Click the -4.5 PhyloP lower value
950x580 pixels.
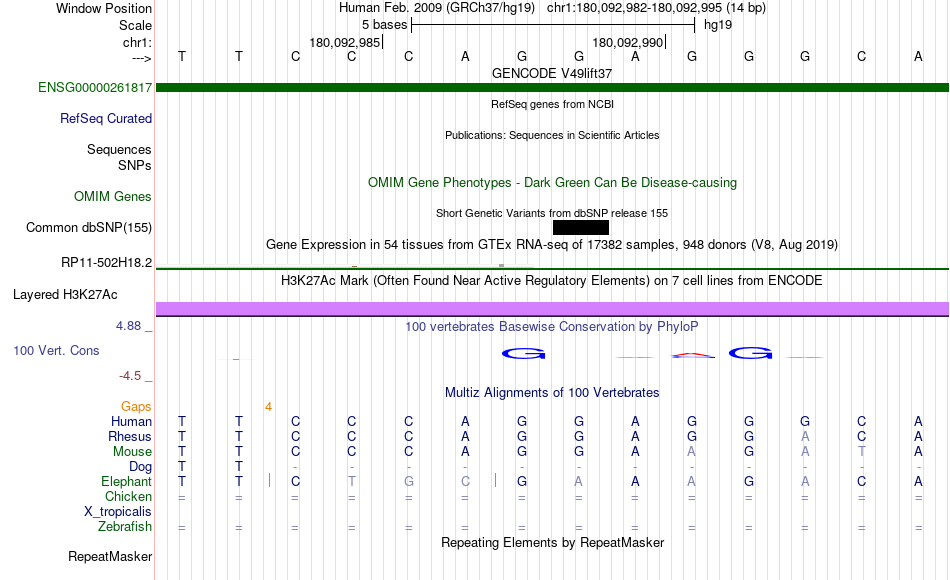pos(130,376)
